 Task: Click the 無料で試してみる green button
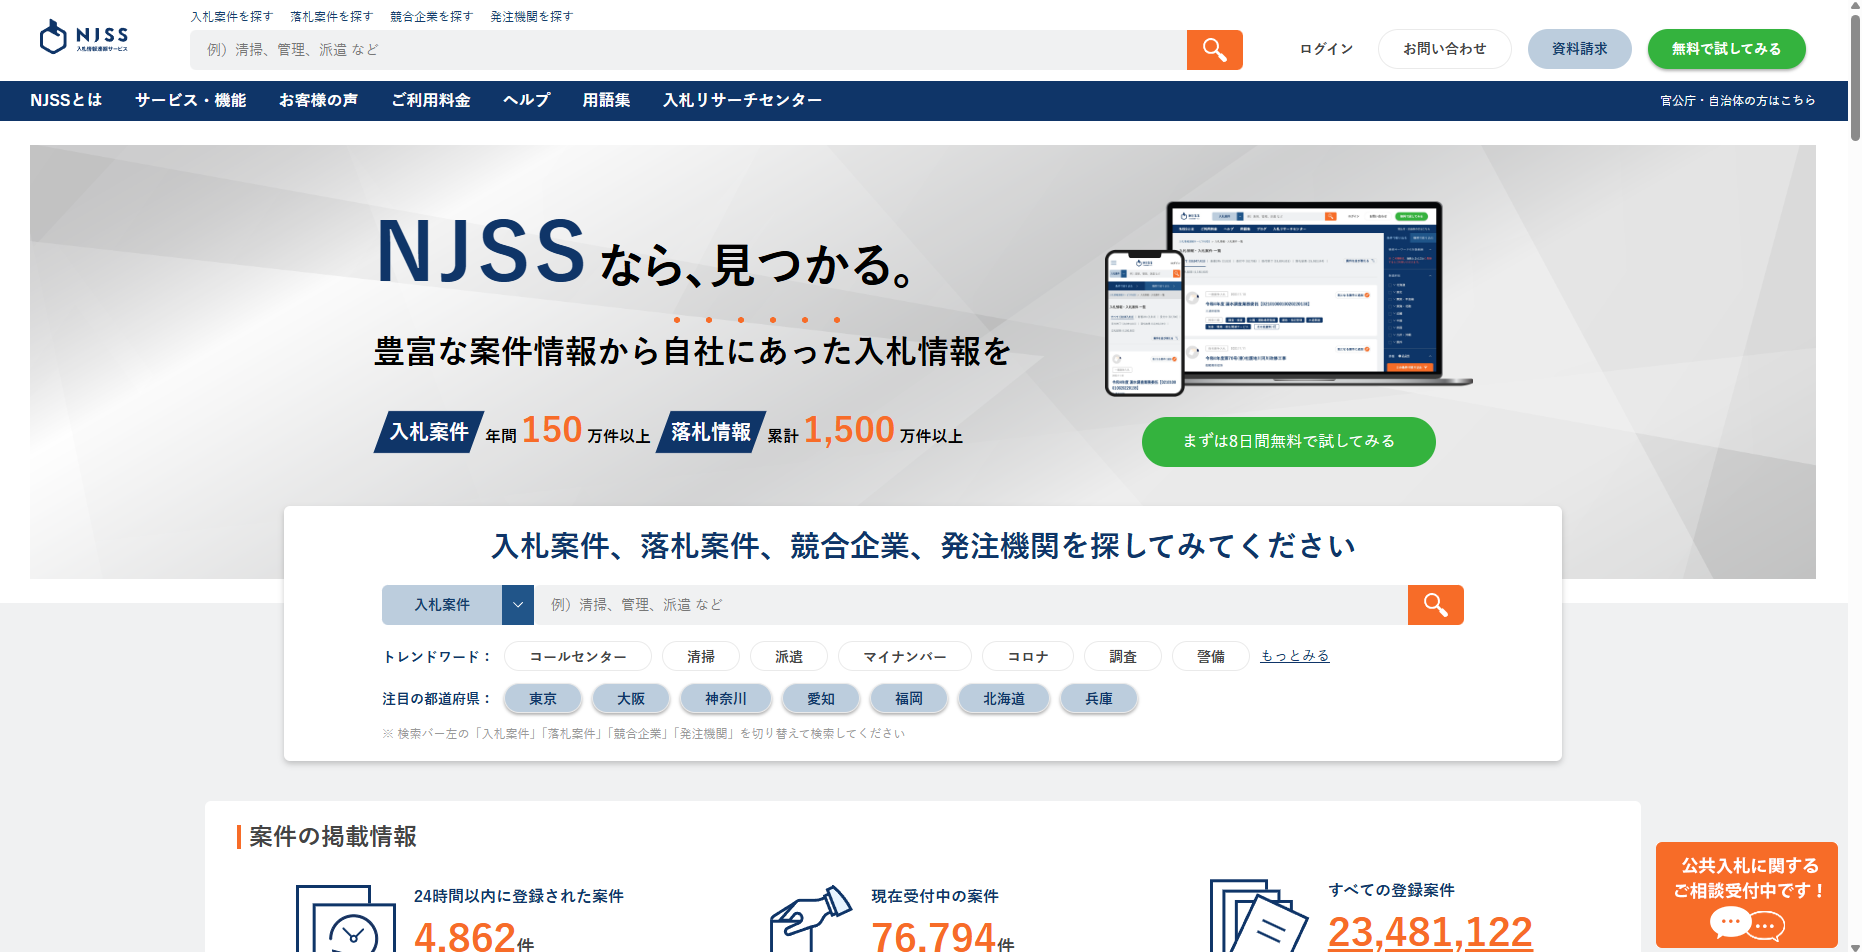1727,49
